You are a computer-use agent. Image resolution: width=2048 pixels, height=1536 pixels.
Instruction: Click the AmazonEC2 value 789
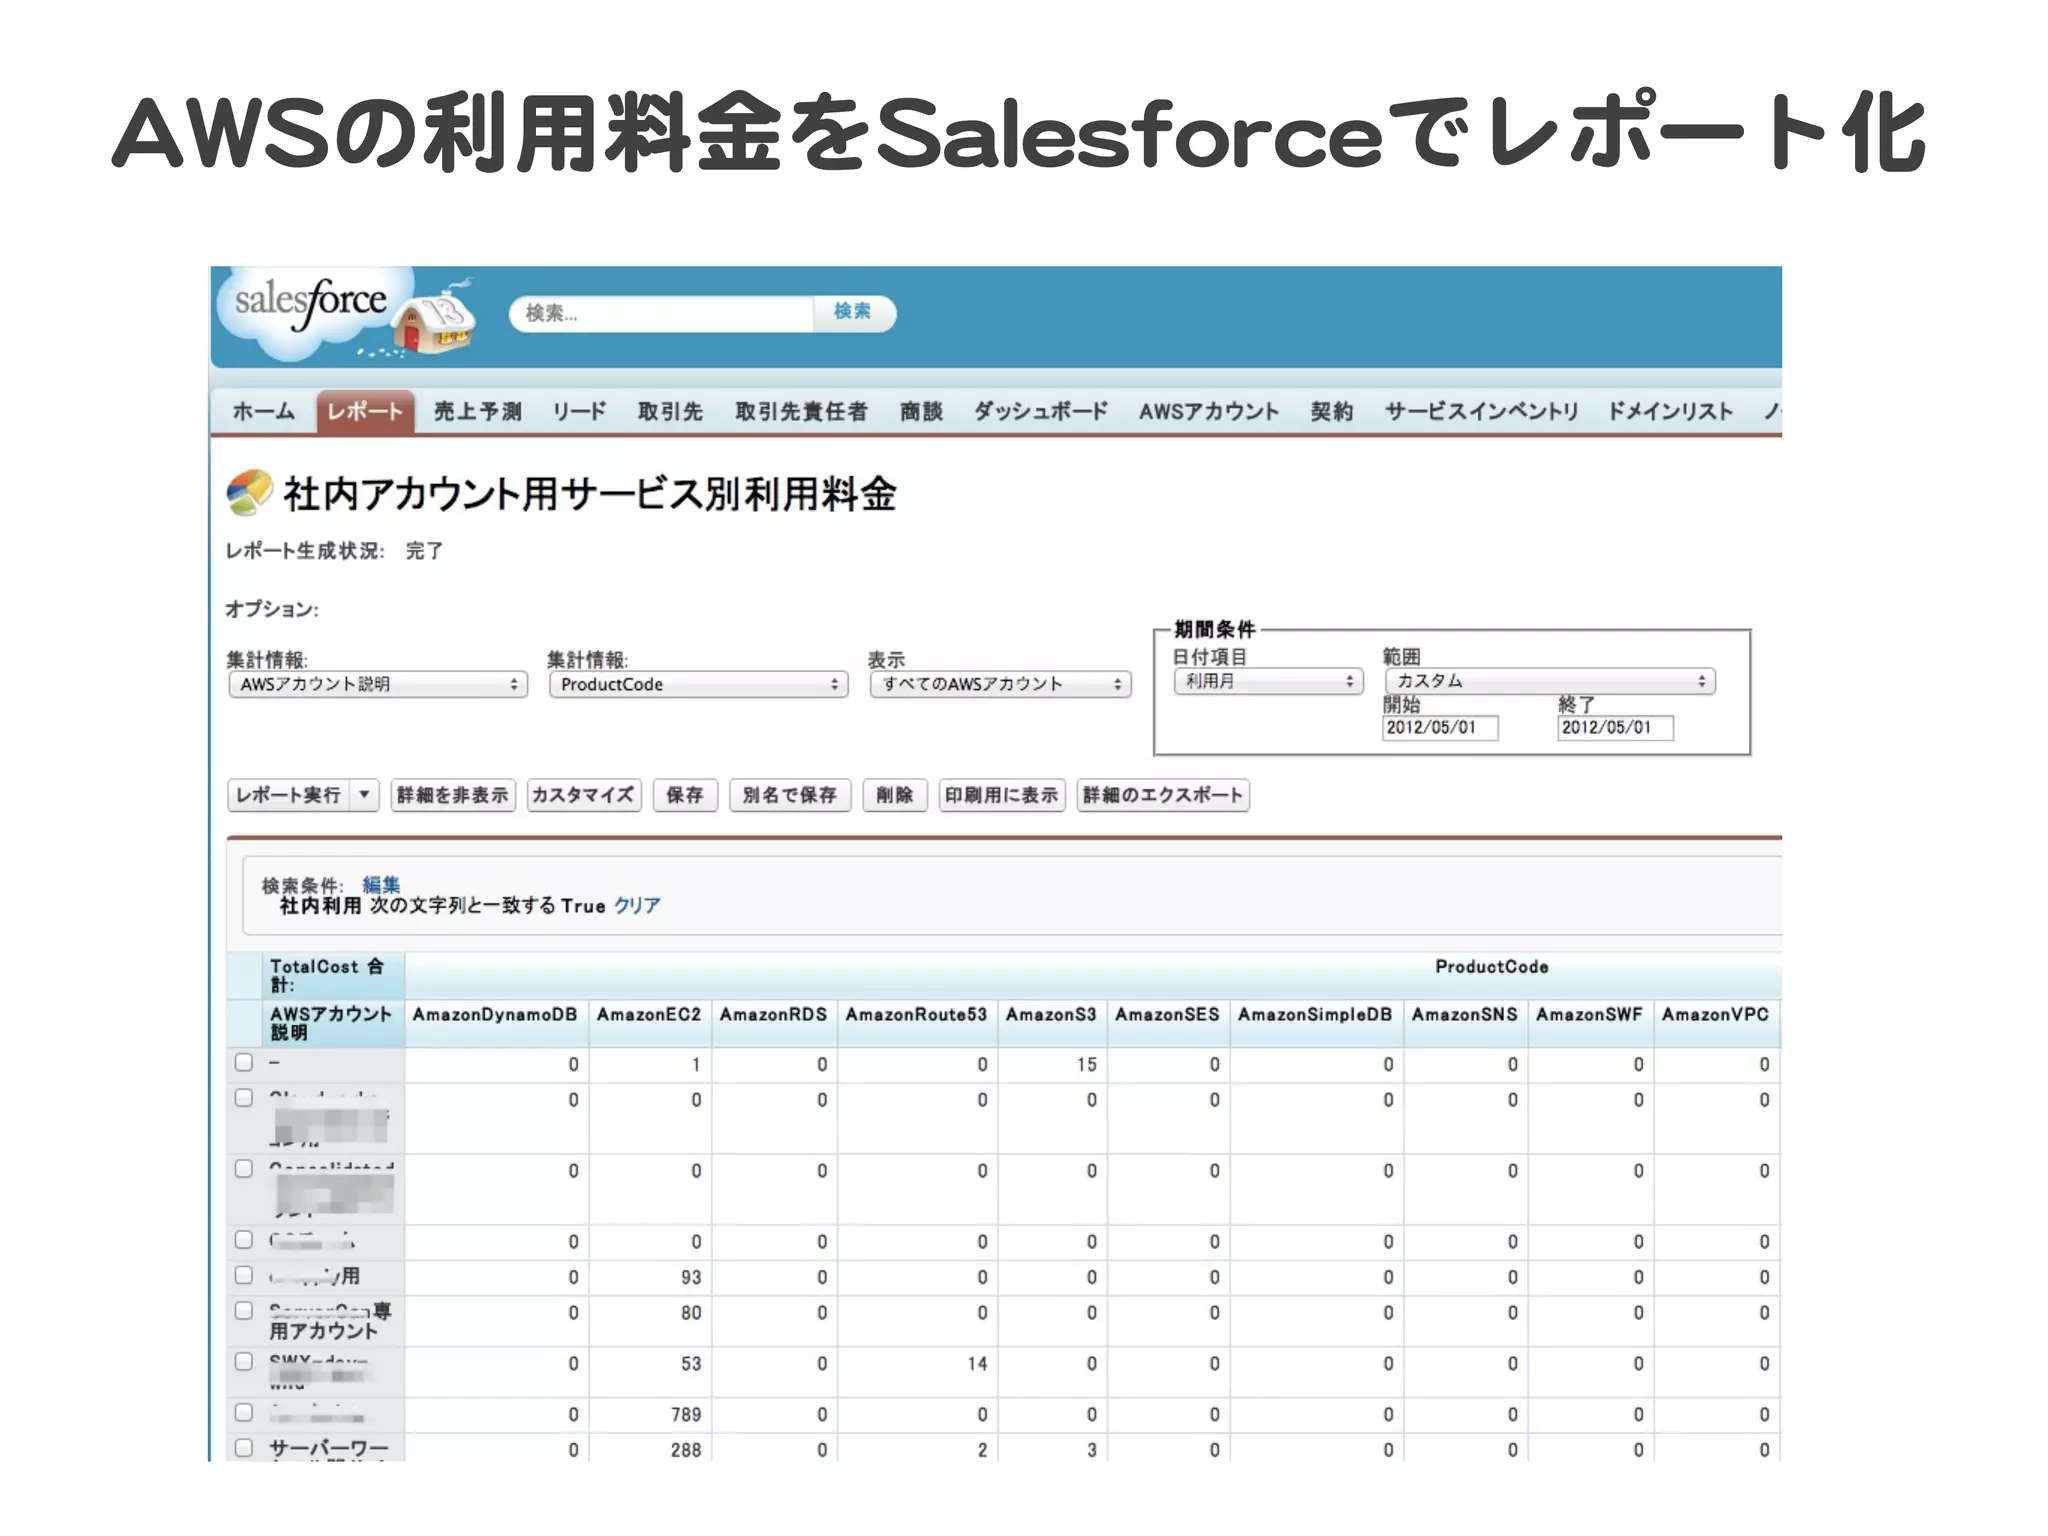tap(686, 1415)
